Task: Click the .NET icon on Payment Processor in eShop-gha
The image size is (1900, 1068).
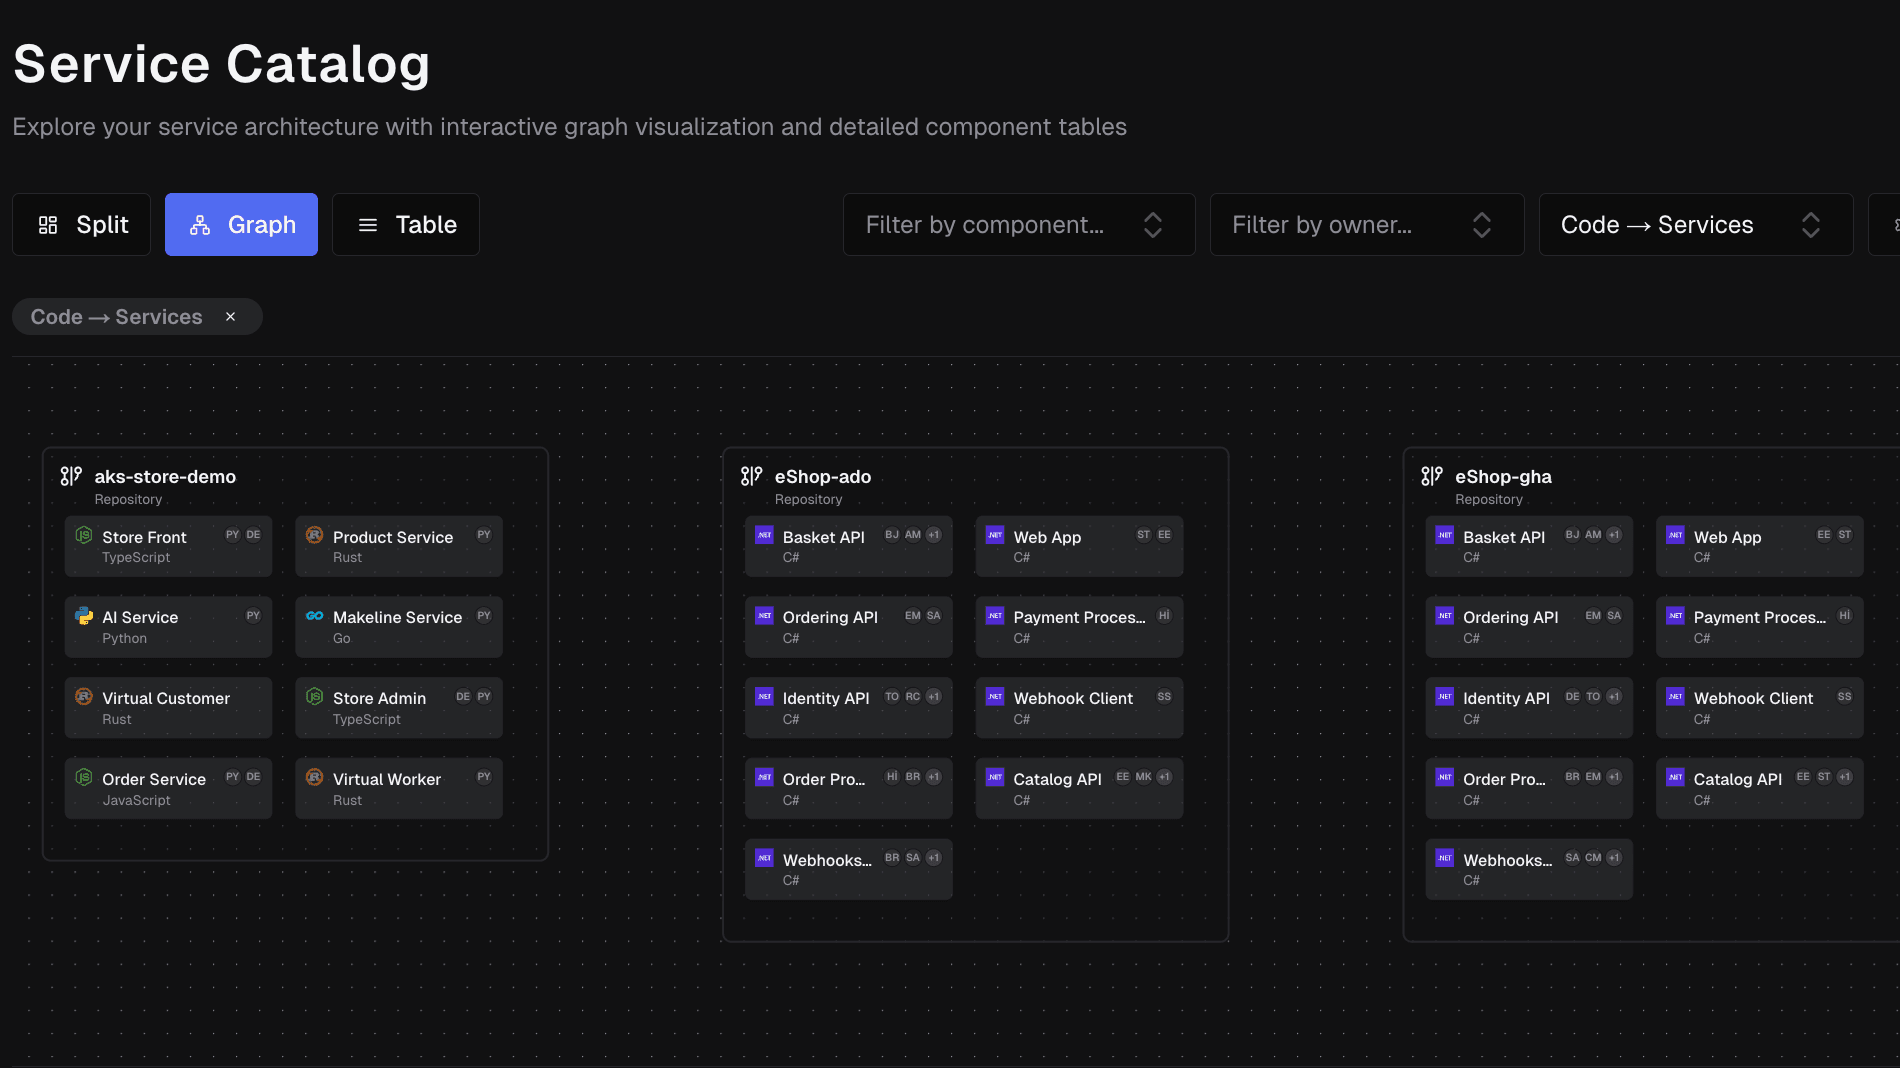Action: click(x=1674, y=616)
